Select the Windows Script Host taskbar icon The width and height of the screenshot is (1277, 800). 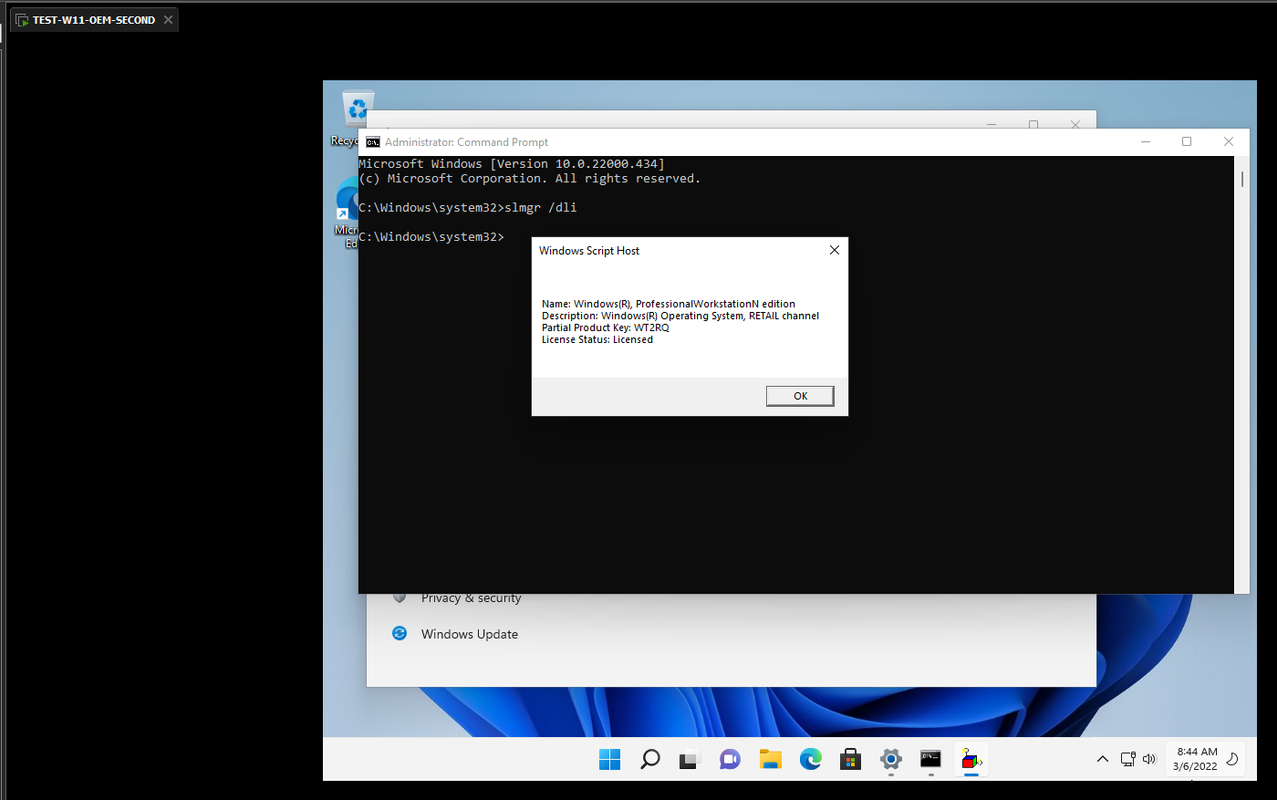(970, 760)
